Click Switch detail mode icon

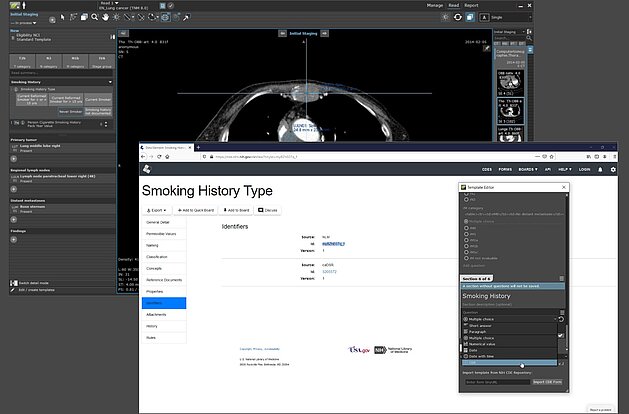[13, 283]
